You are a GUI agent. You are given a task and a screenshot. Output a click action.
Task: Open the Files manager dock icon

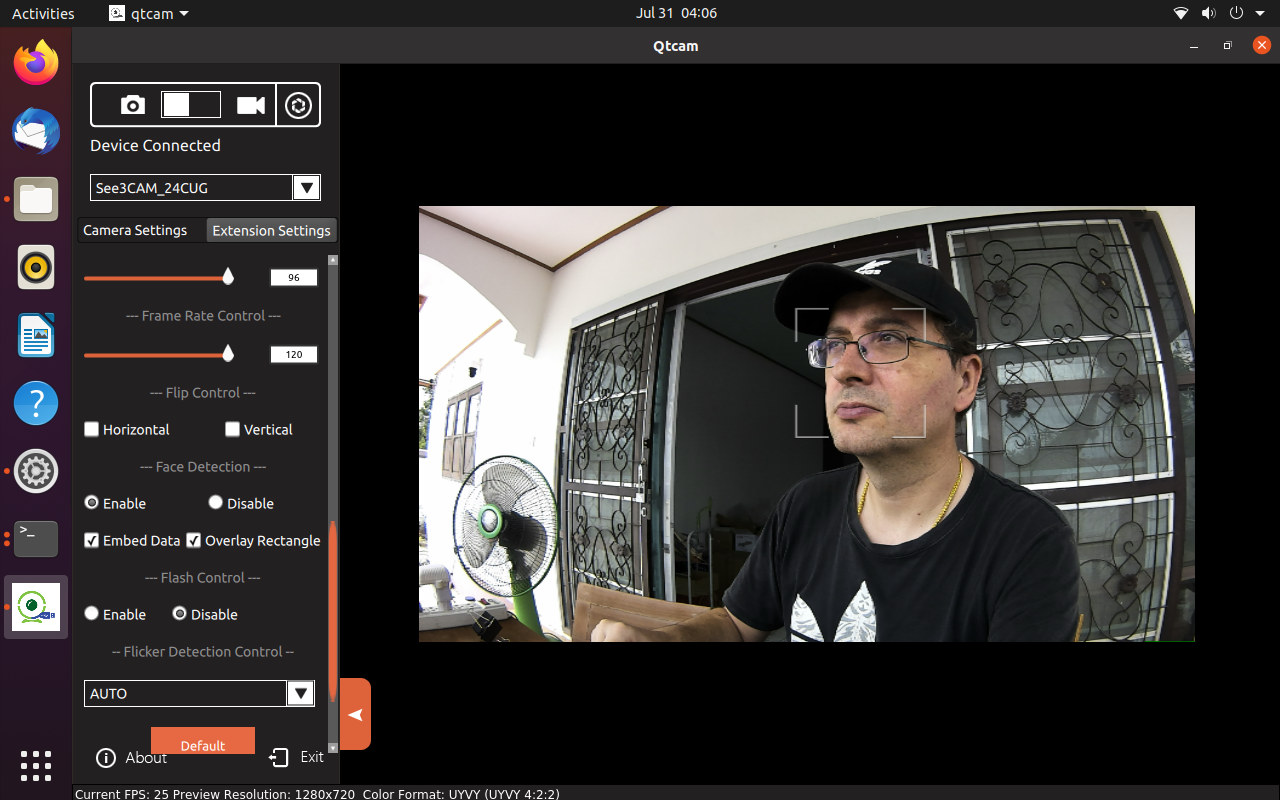pos(36,199)
